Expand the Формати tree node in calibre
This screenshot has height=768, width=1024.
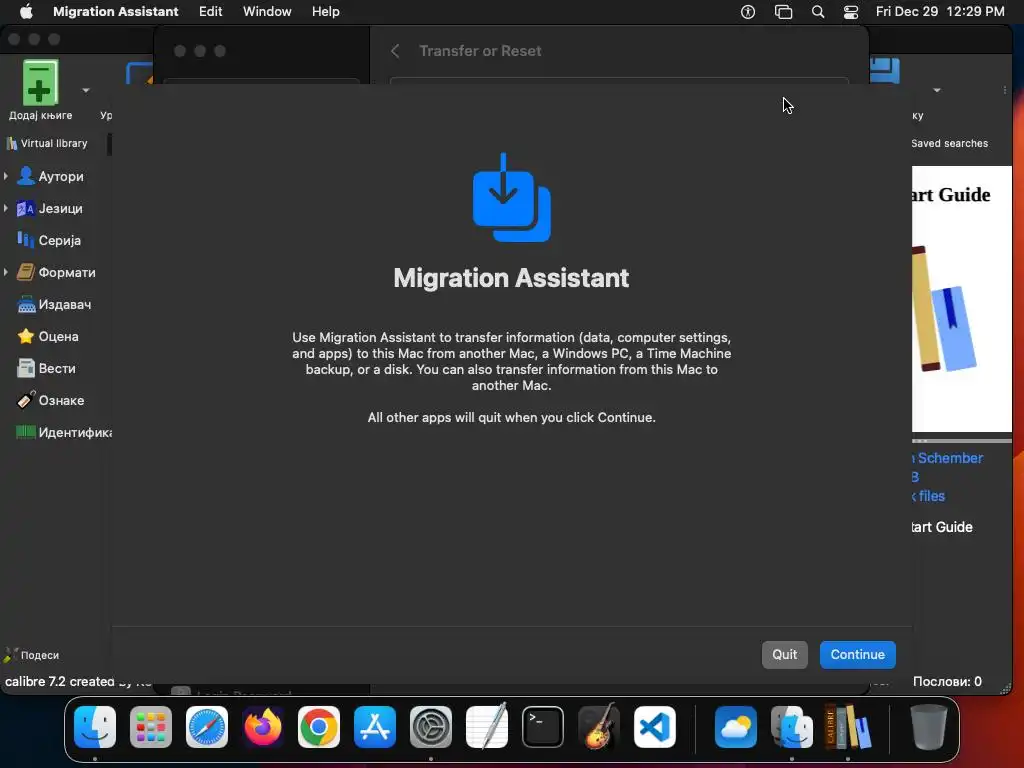[x=6, y=272]
